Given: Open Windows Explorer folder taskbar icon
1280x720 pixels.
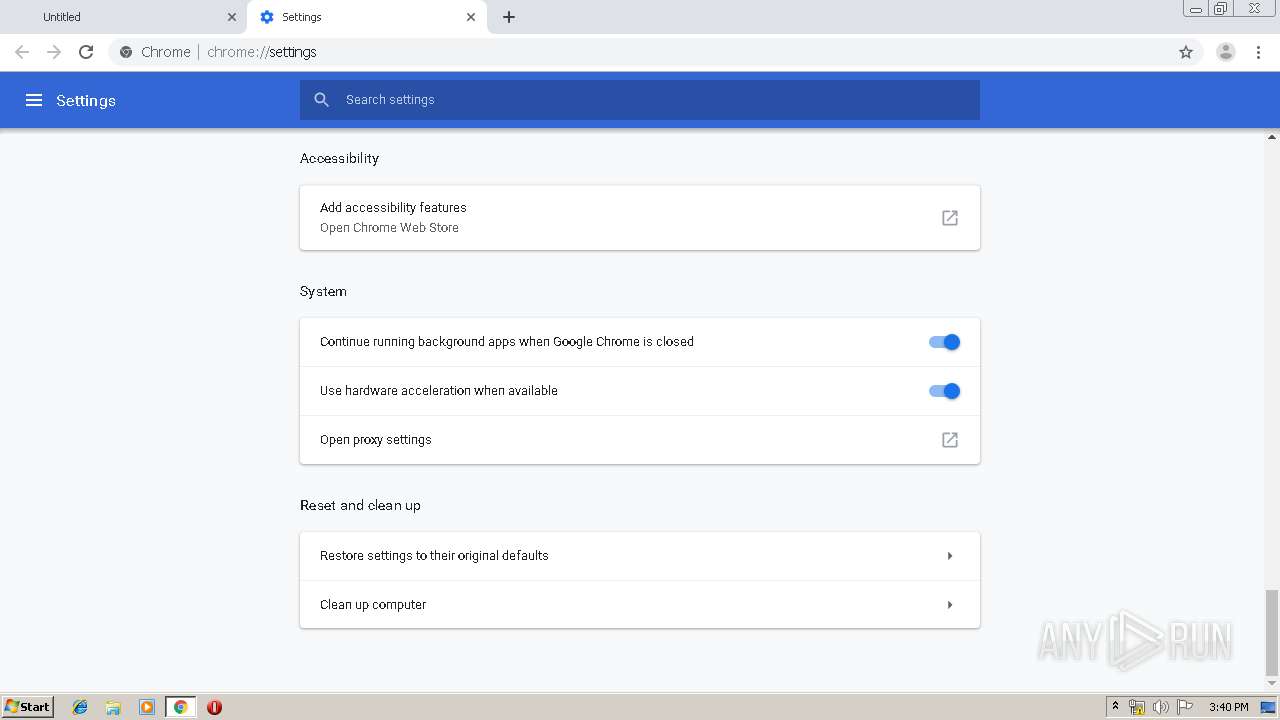Looking at the screenshot, I should coord(113,707).
